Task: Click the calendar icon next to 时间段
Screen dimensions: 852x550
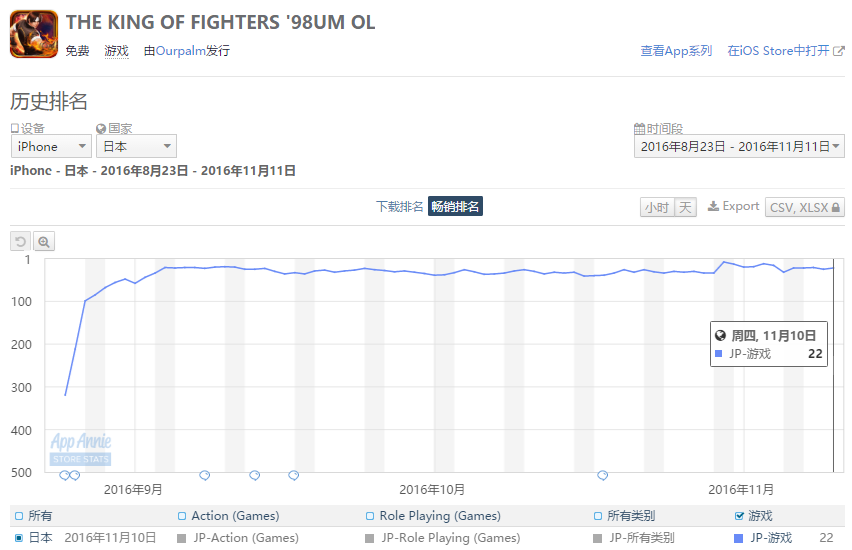Action: click(x=640, y=129)
